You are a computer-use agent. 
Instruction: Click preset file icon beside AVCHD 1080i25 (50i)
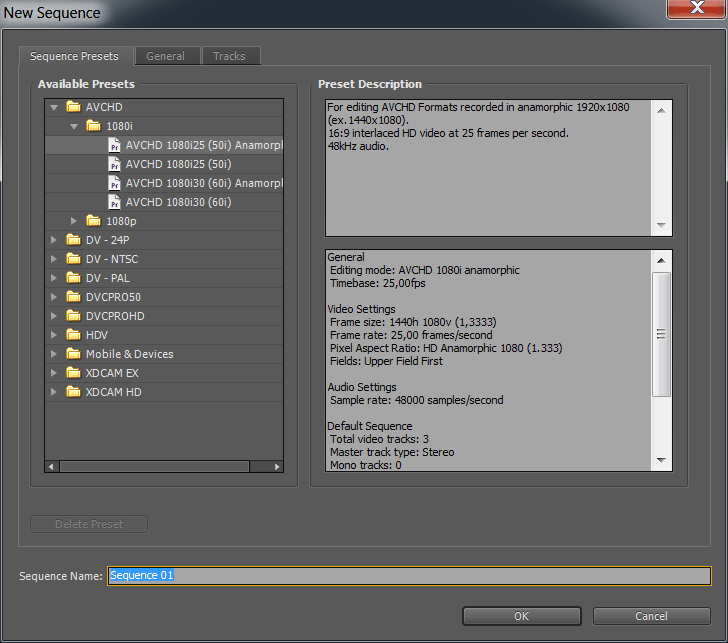point(114,164)
